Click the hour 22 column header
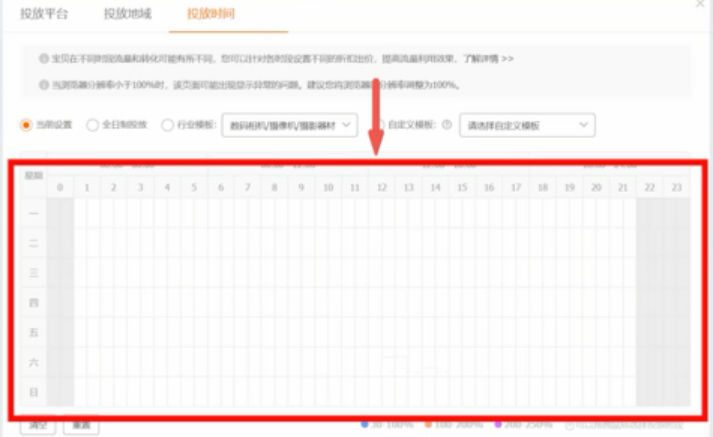This screenshot has height=437, width=713. click(650, 187)
